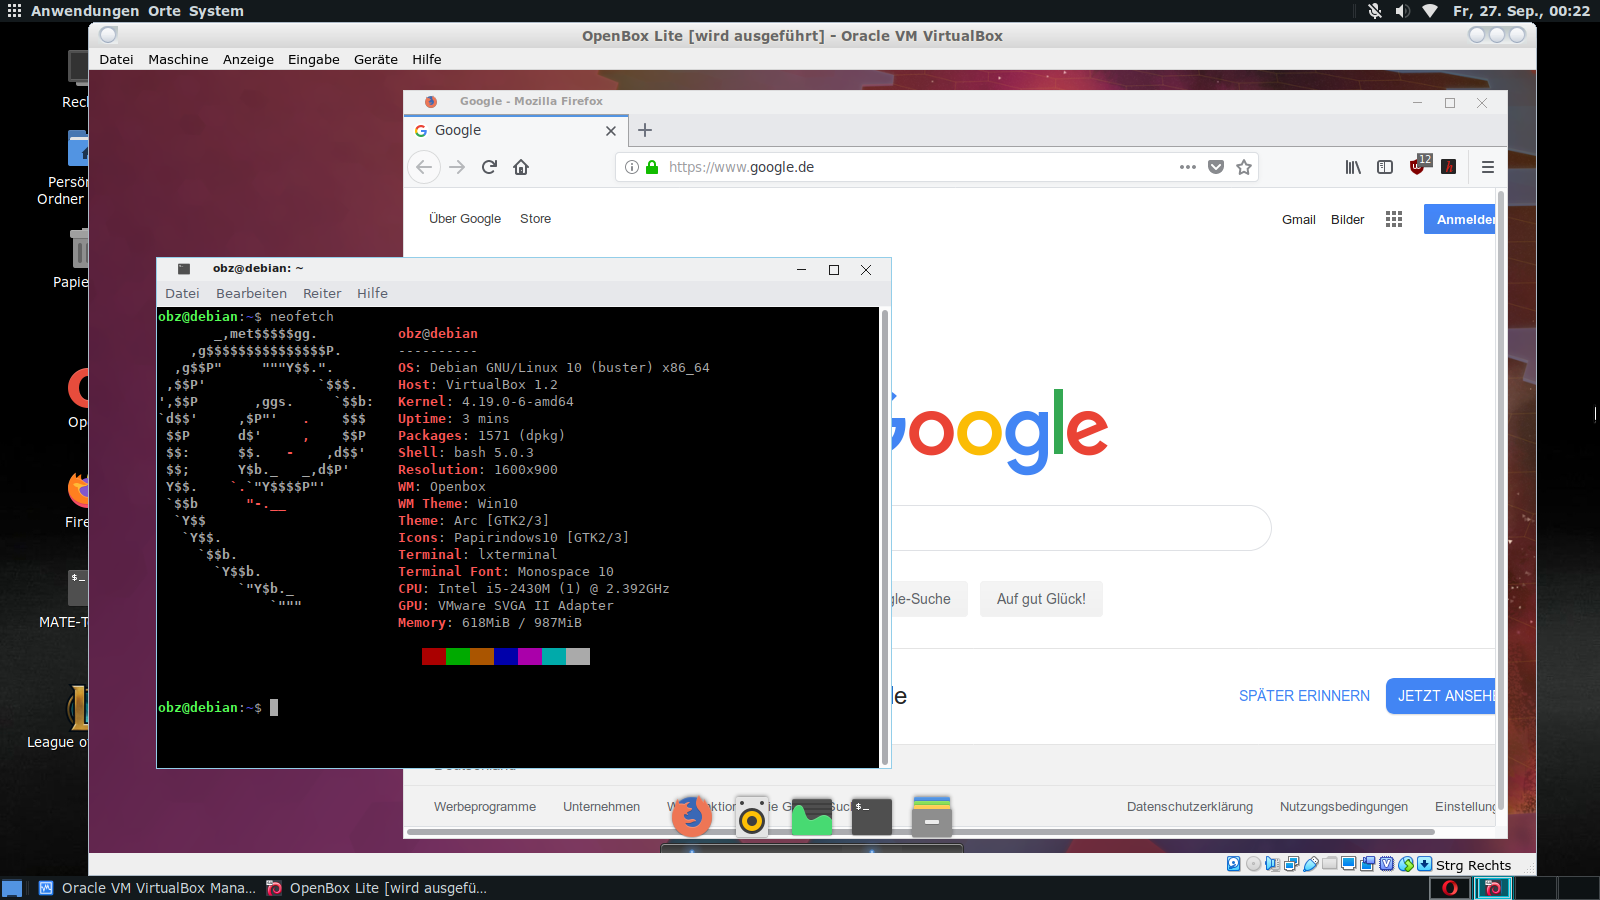This screenshot has height=900, width=1600.
Task: Click VirtualBox optical disc status indicator
Action: pos(1253,864)
